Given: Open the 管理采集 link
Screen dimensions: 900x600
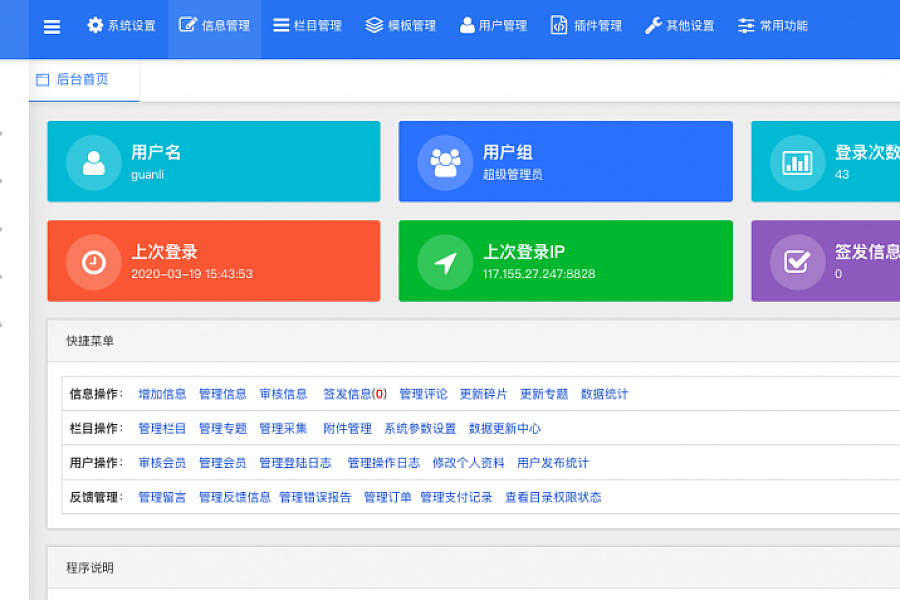Looking at the screenshot, I should (x=284, y=428).
